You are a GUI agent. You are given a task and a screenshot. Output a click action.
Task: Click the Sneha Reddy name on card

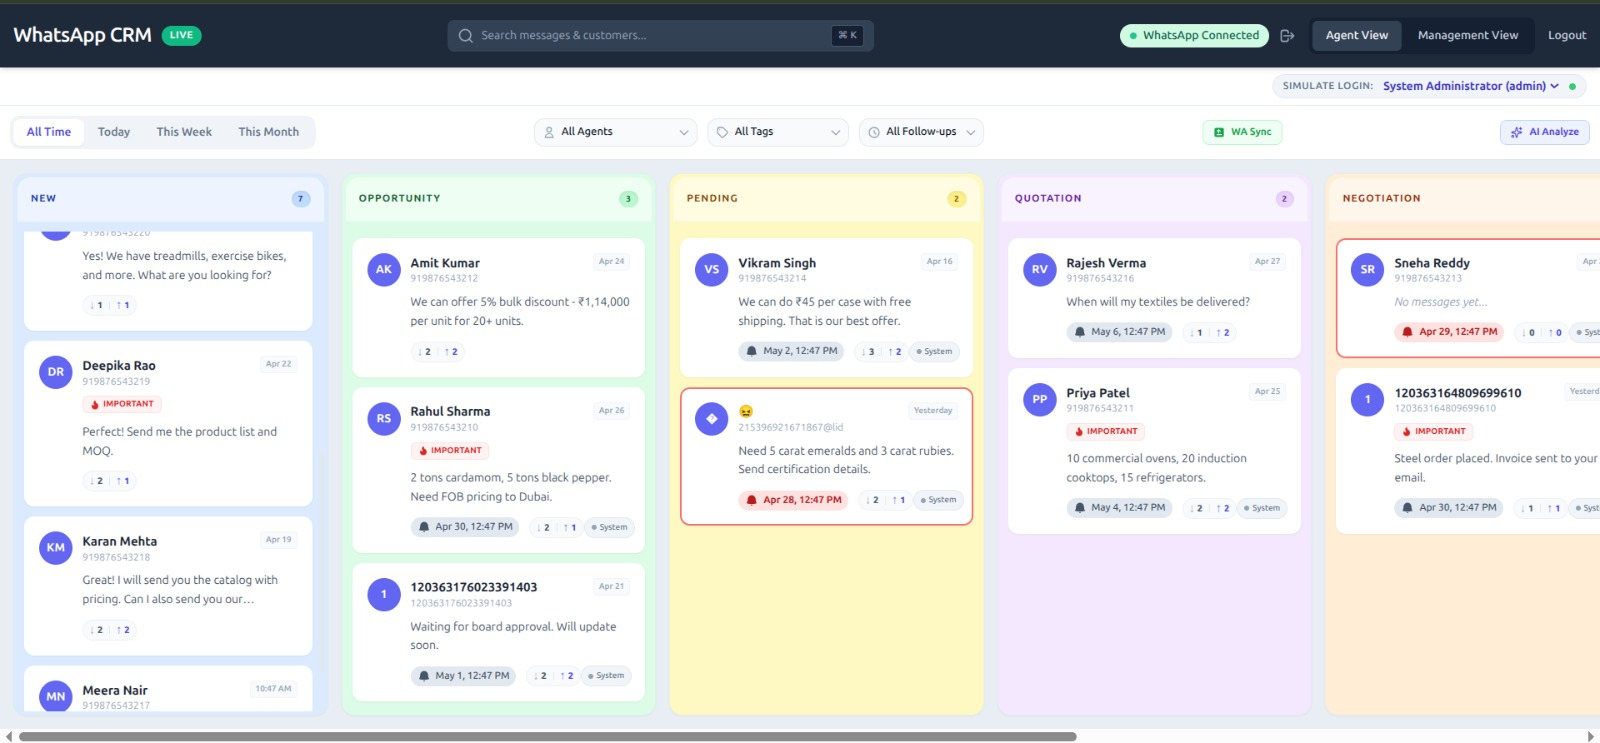[1432, 263]
